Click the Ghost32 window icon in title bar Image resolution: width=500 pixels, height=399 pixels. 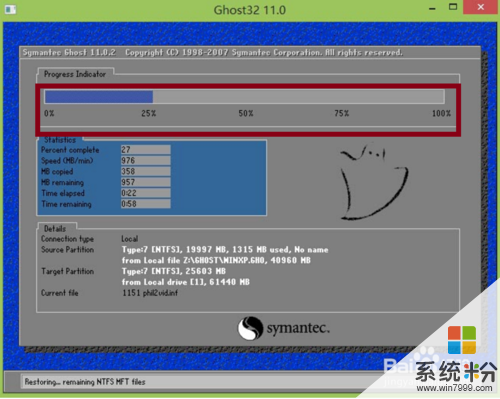point(10,9)
